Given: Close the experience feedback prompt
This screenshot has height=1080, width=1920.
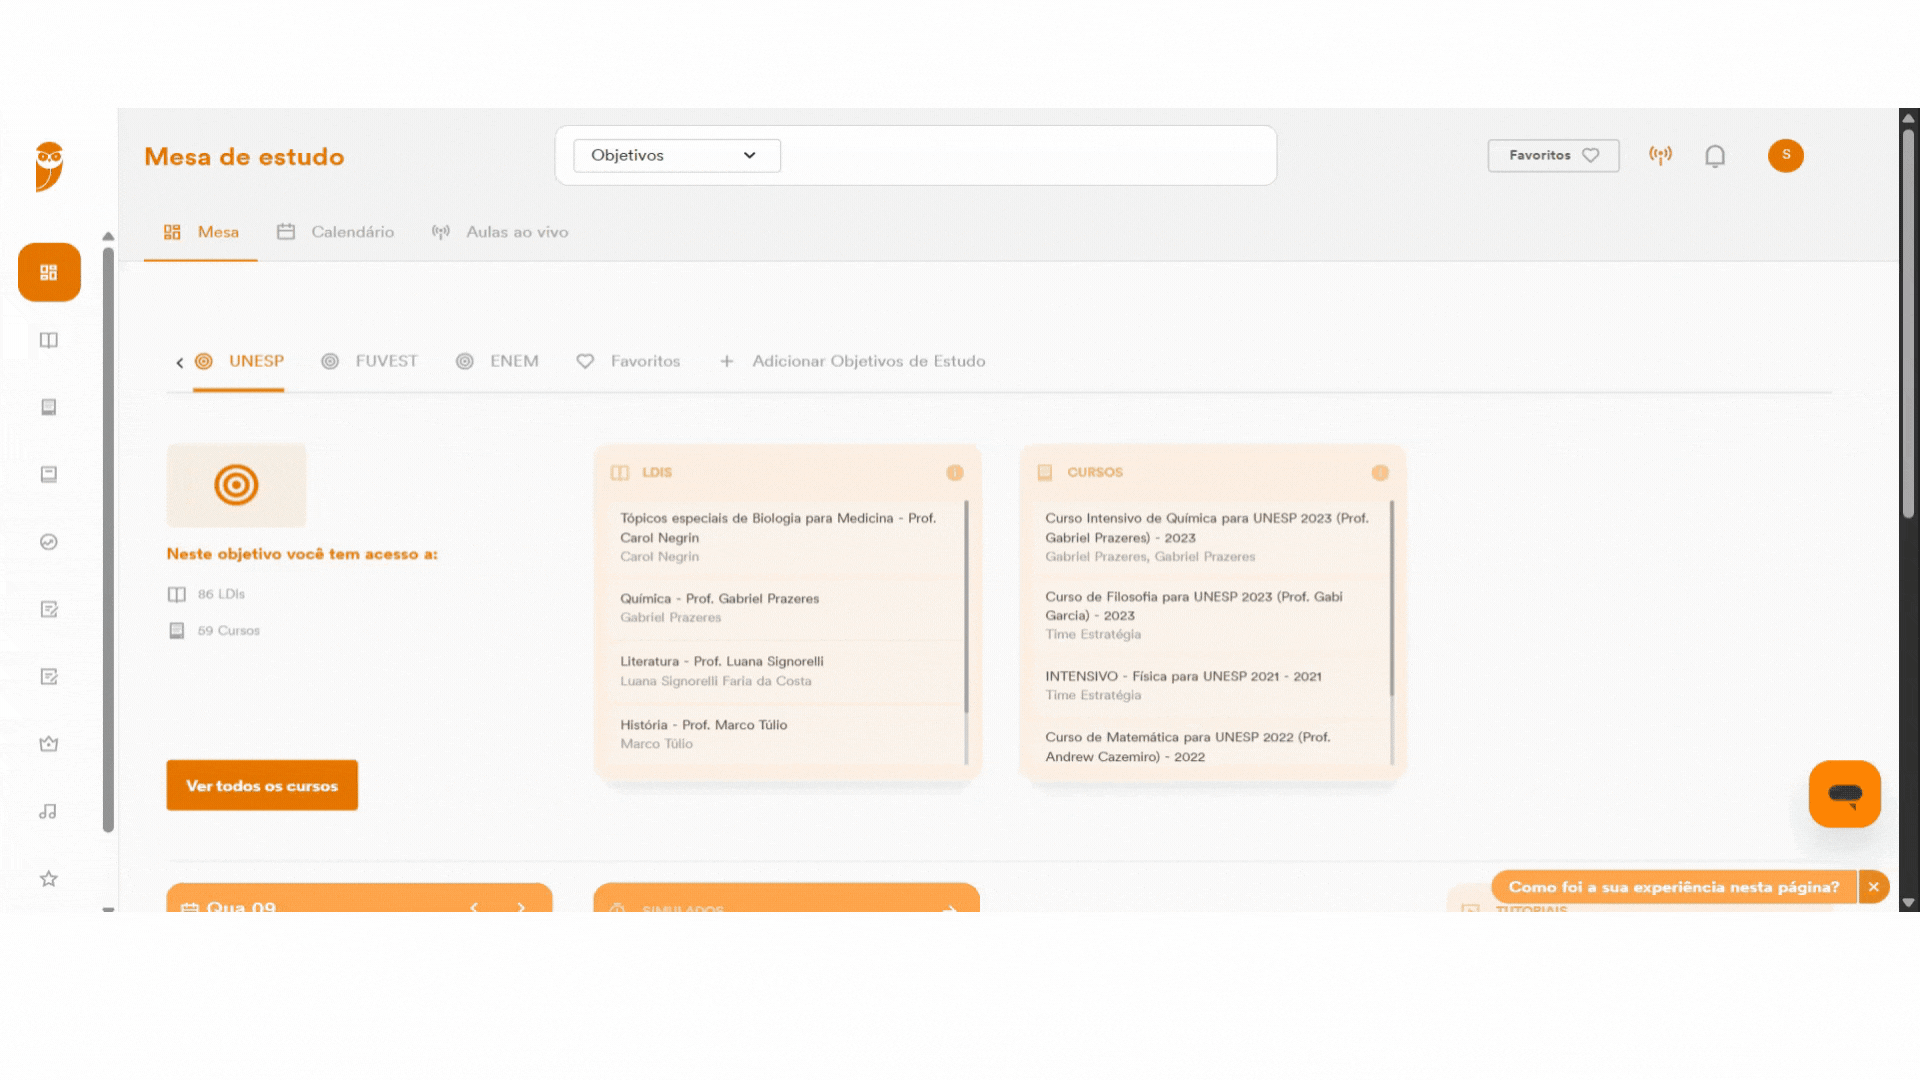Looking at the screenshot, I should coord(1873,887).
